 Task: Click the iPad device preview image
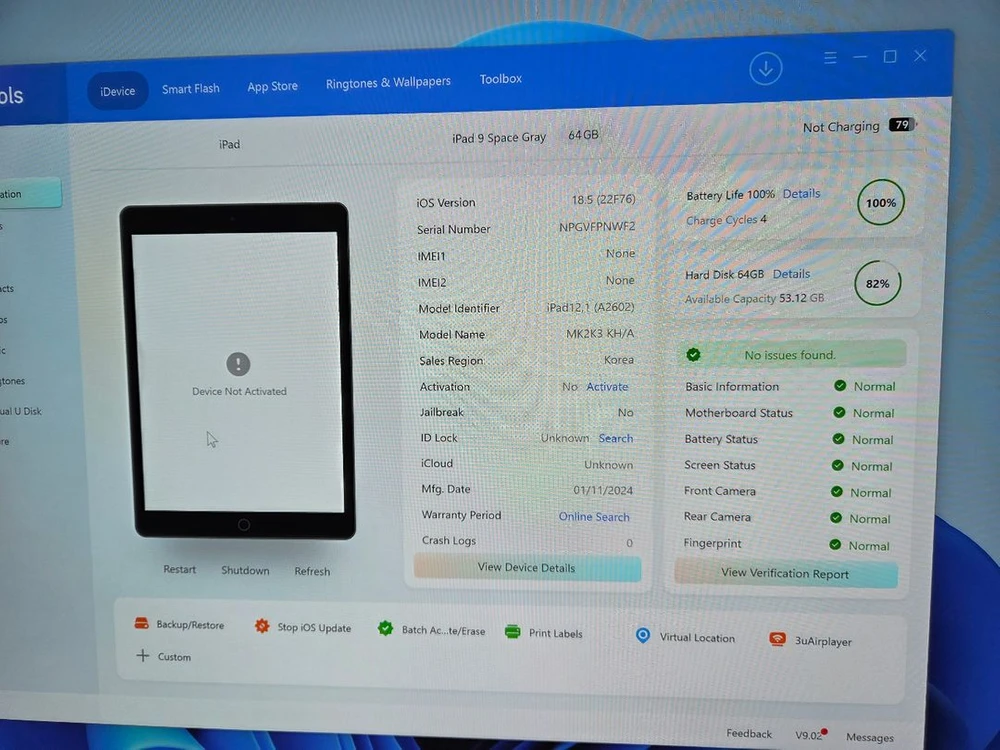point(236,371)
